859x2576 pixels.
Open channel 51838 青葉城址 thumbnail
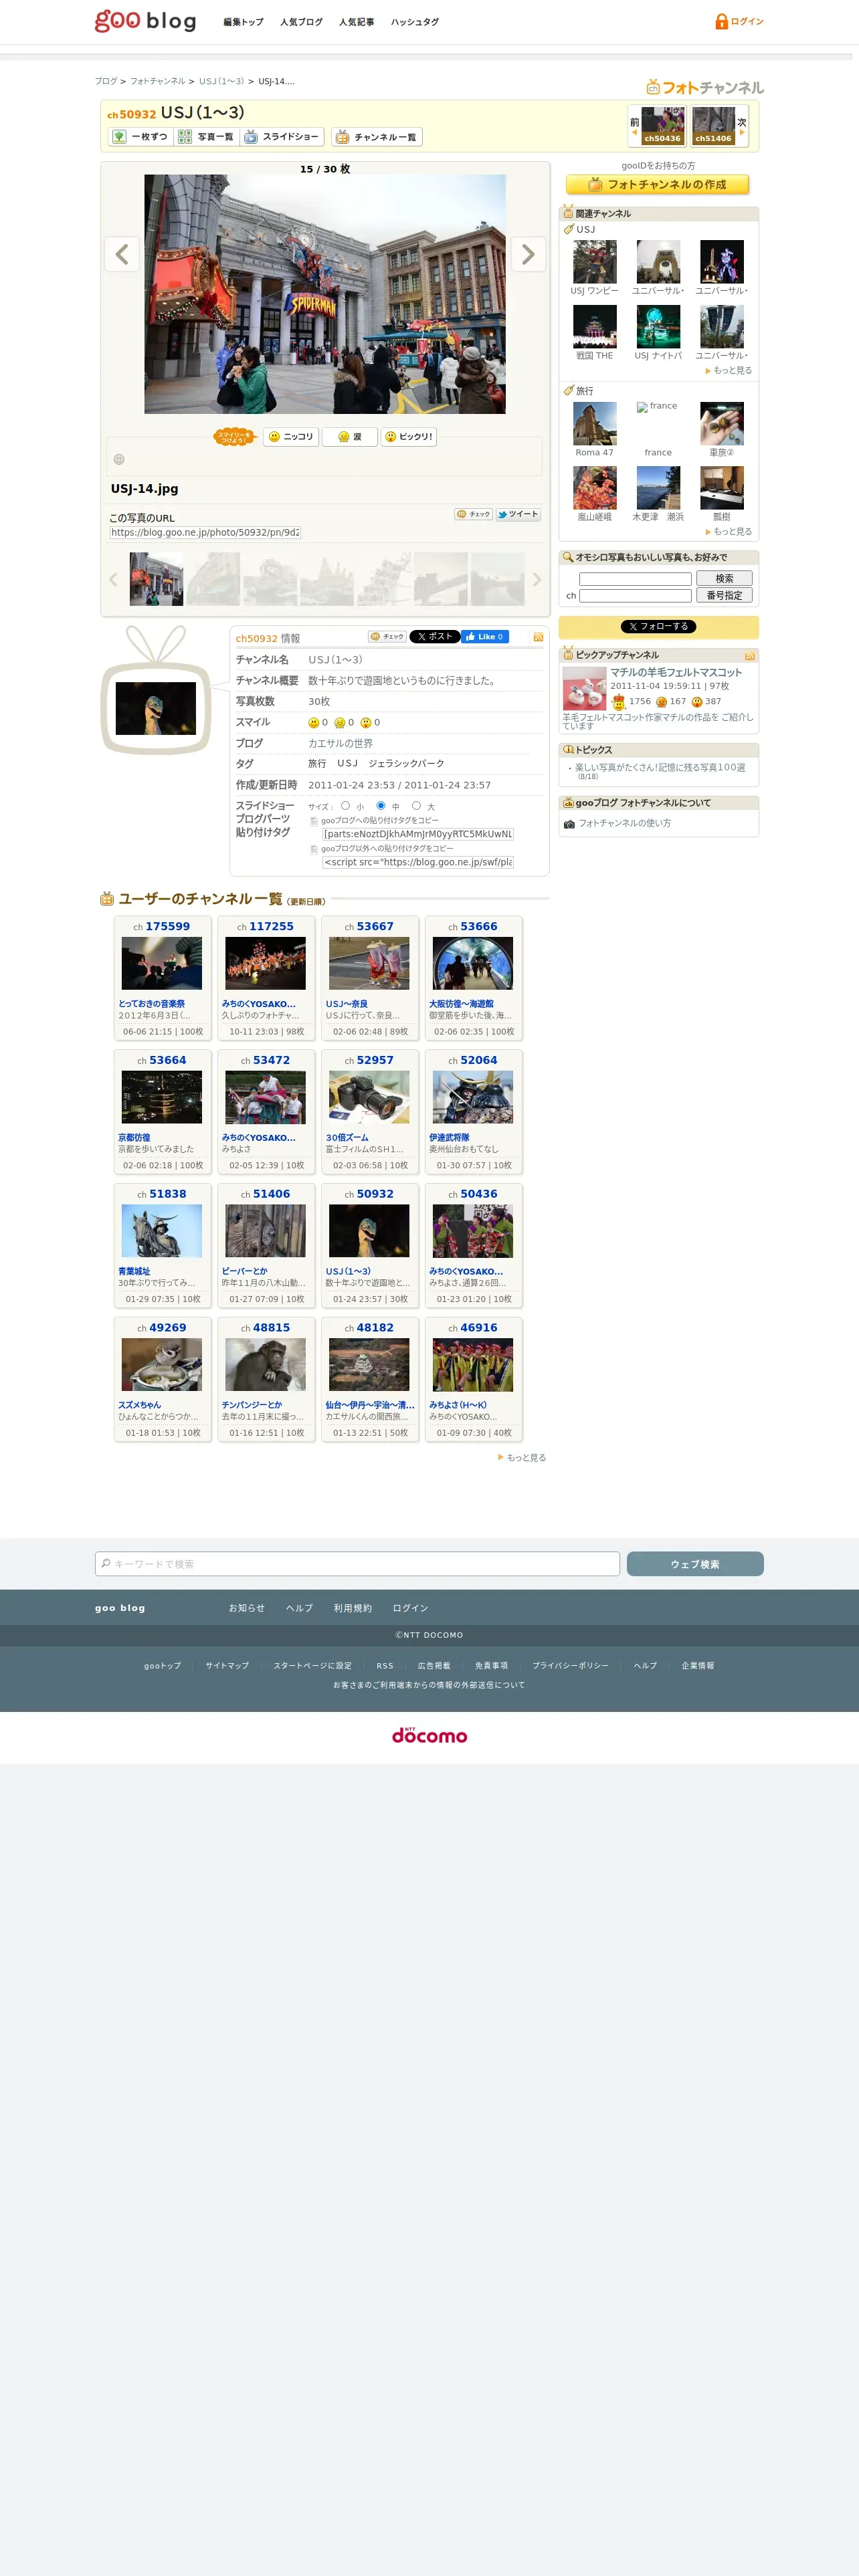pos(161,1231)
